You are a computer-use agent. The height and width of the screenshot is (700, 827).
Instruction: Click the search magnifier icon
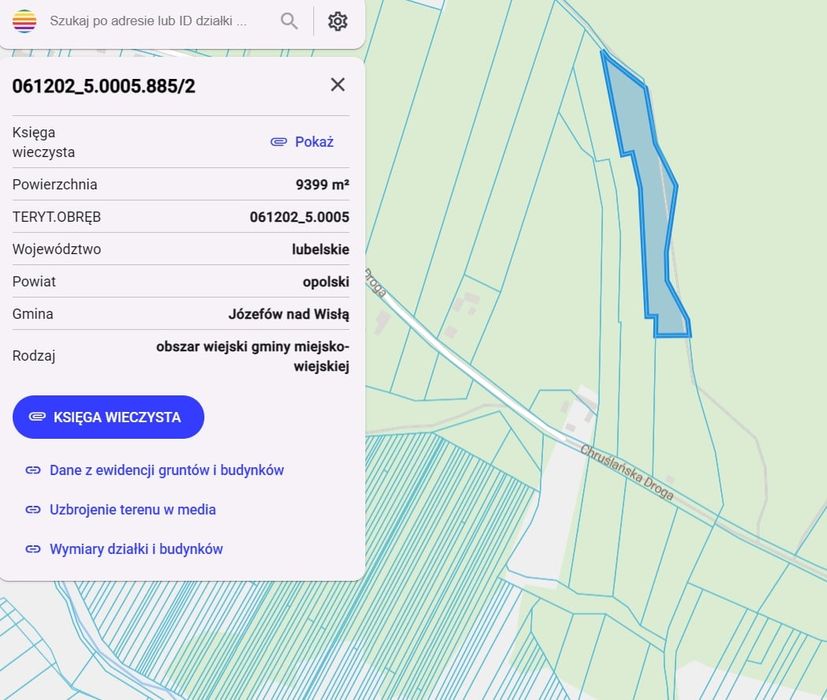click(x=289, y=21)
